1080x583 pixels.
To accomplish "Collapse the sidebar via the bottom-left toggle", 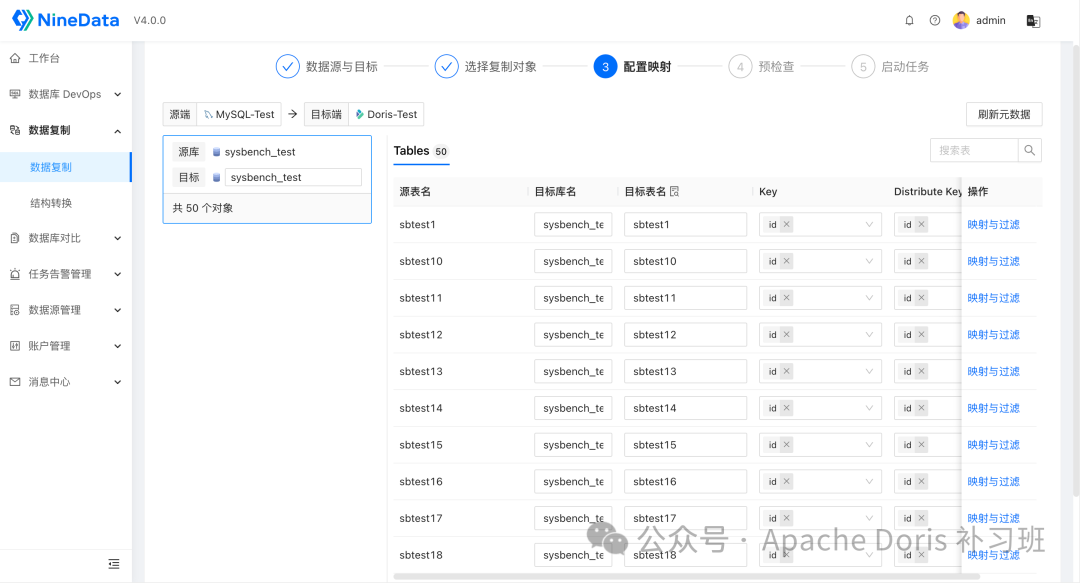I will coord(113,563).
